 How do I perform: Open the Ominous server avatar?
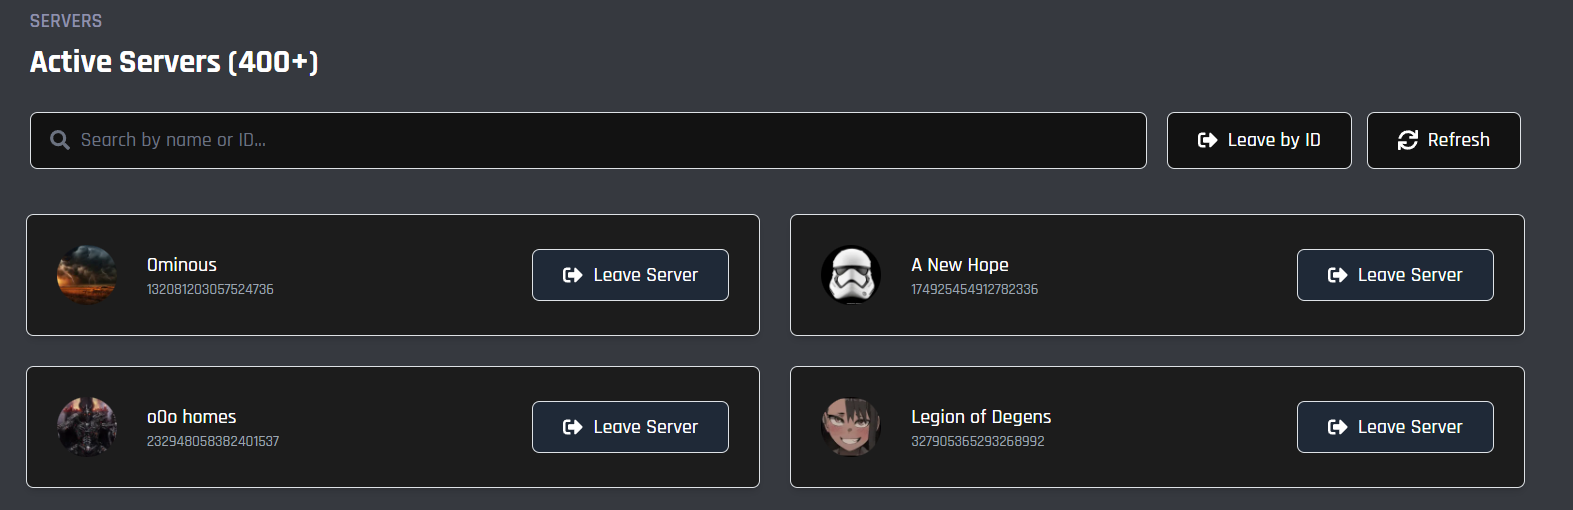[87, 275]
